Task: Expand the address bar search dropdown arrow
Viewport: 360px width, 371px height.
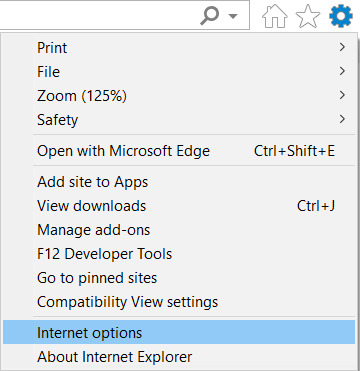Action: point(233,16)
